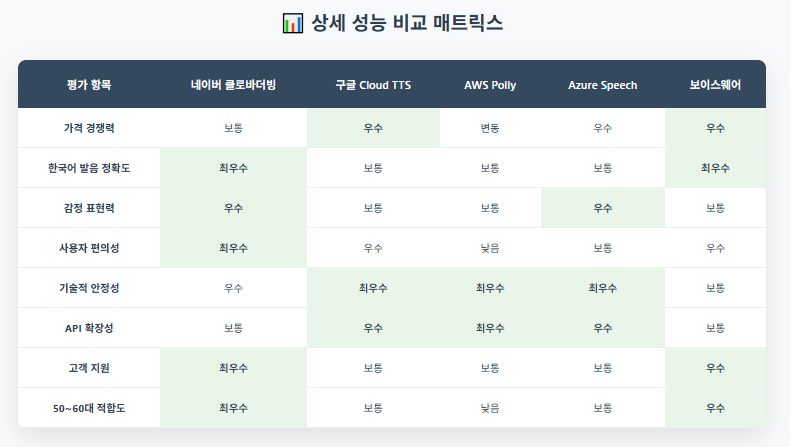
Task: Click the AWS Polly column header
Action: point(490,85)
